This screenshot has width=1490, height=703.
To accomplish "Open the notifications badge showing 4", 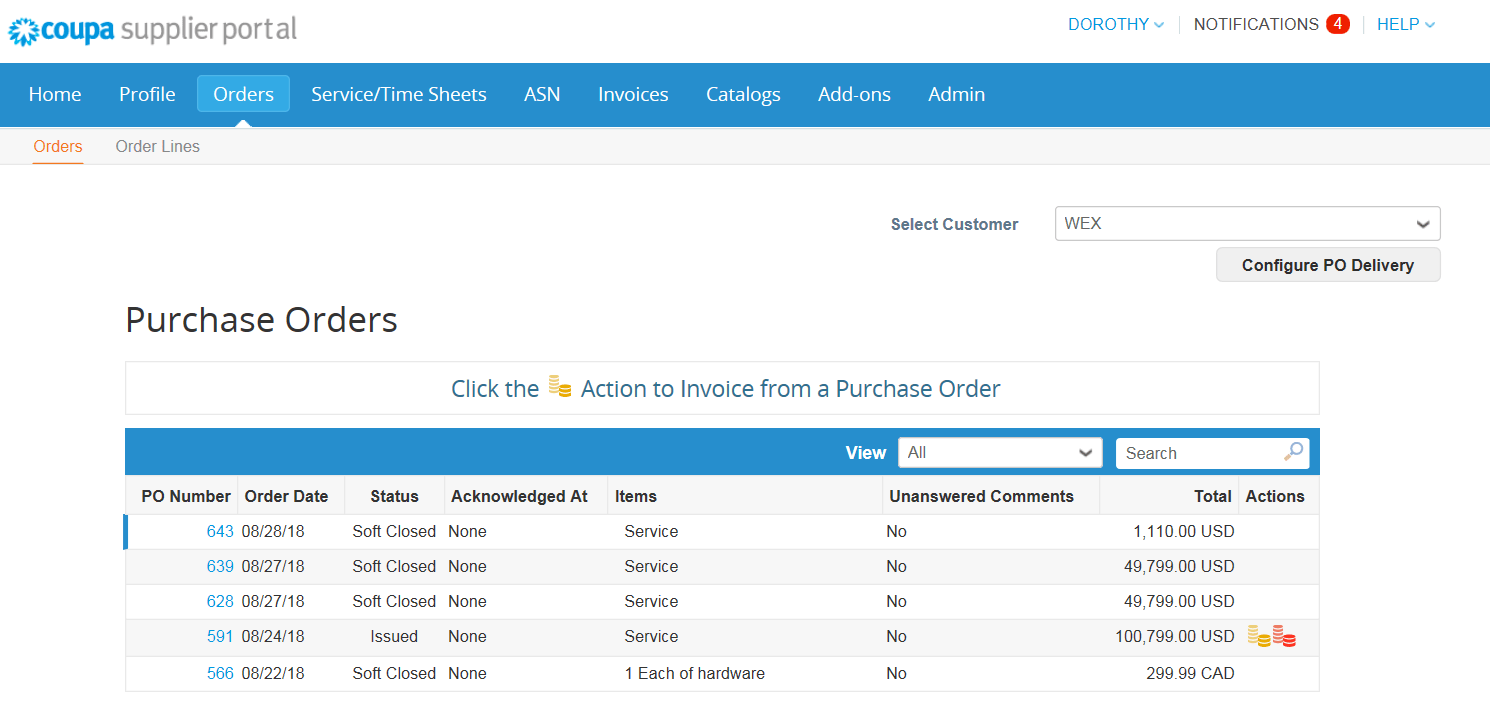I will [1338, 24].
